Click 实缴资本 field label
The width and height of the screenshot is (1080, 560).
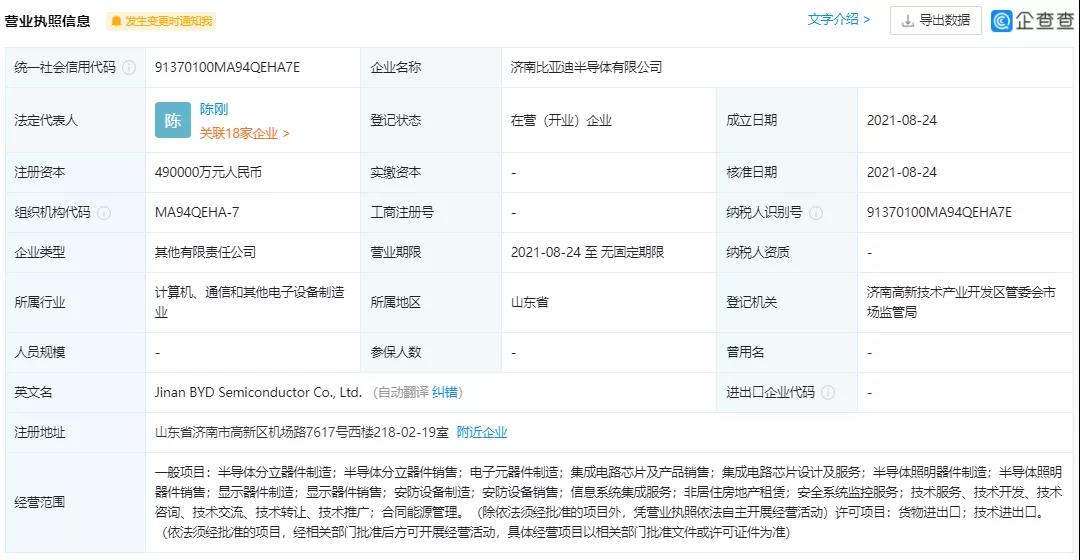[x=395, y=173]
